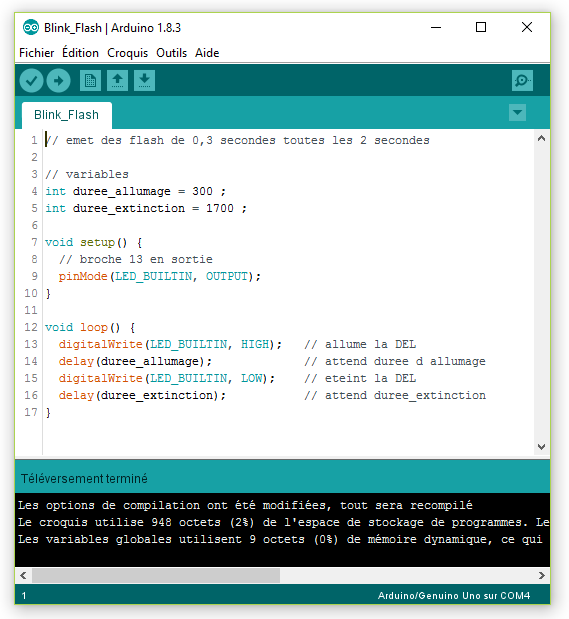Upload the sketch with the arrow button

[58, 81]
